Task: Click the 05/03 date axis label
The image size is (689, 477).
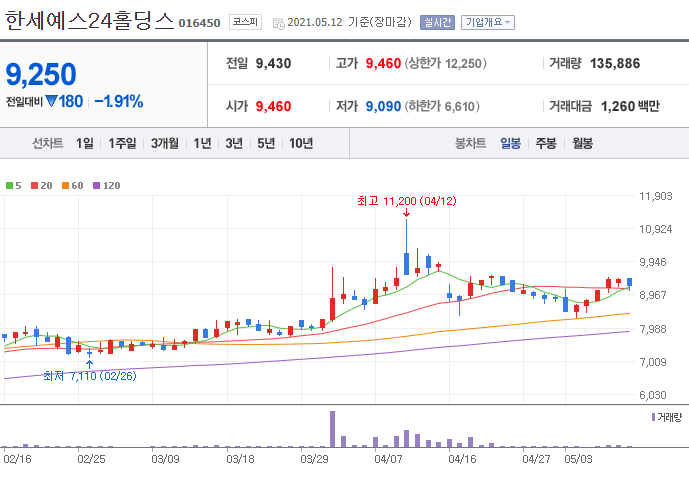Action: click(x=578, y=459)
